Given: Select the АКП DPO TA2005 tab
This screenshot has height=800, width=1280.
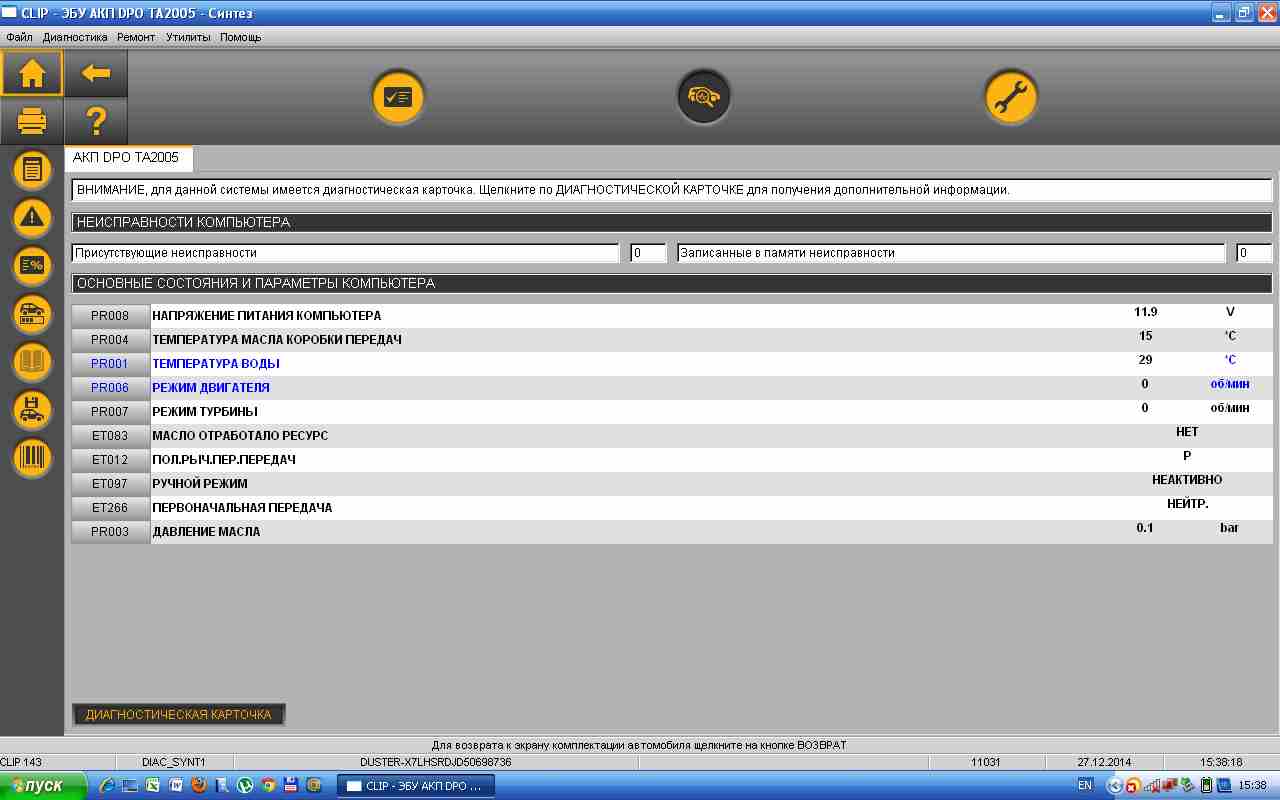Looking at the screenshot, I should [x=127, y=158].
